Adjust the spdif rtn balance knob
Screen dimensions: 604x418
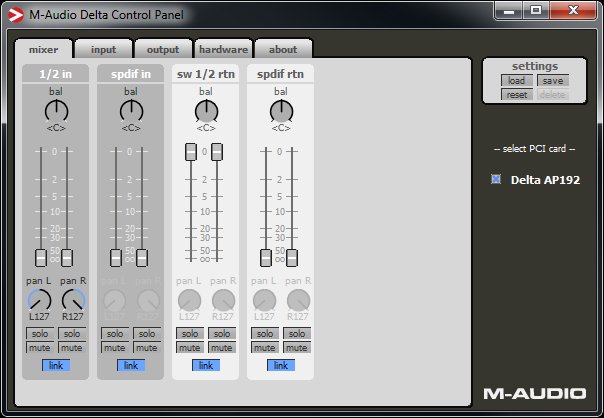(281, 111)
